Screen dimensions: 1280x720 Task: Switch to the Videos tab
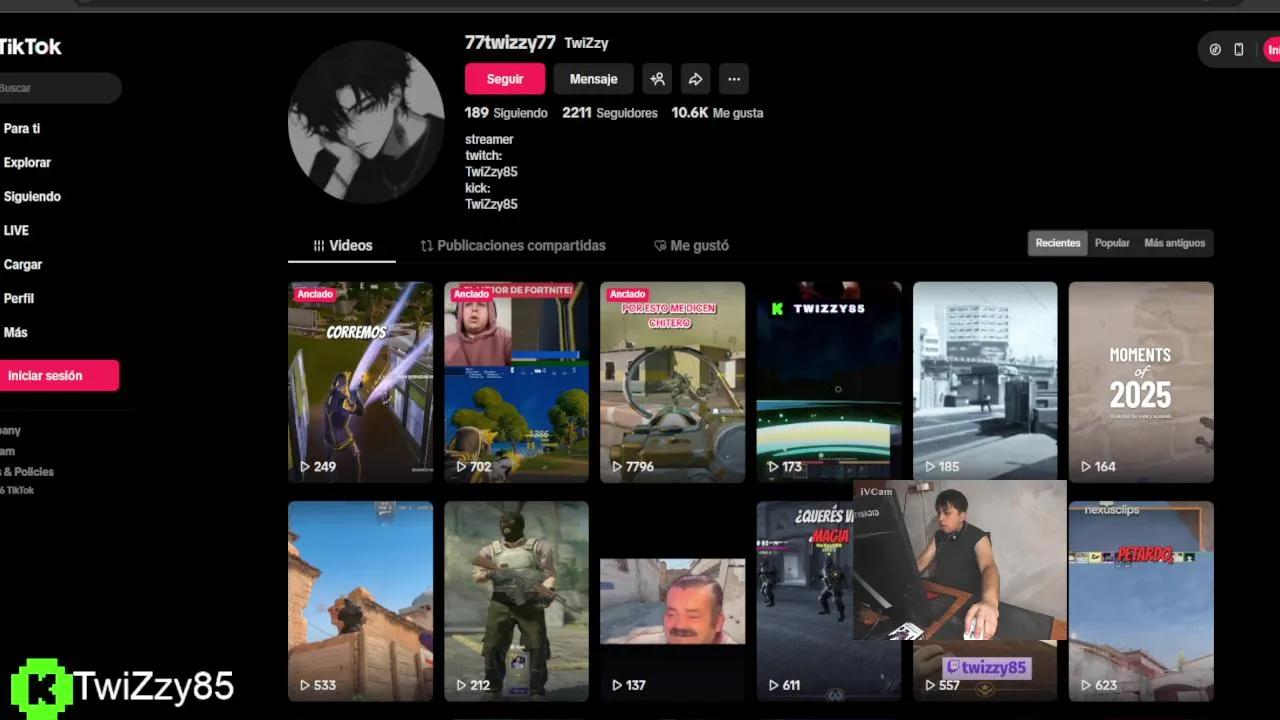pyautogui.click(x=342, y=245)
